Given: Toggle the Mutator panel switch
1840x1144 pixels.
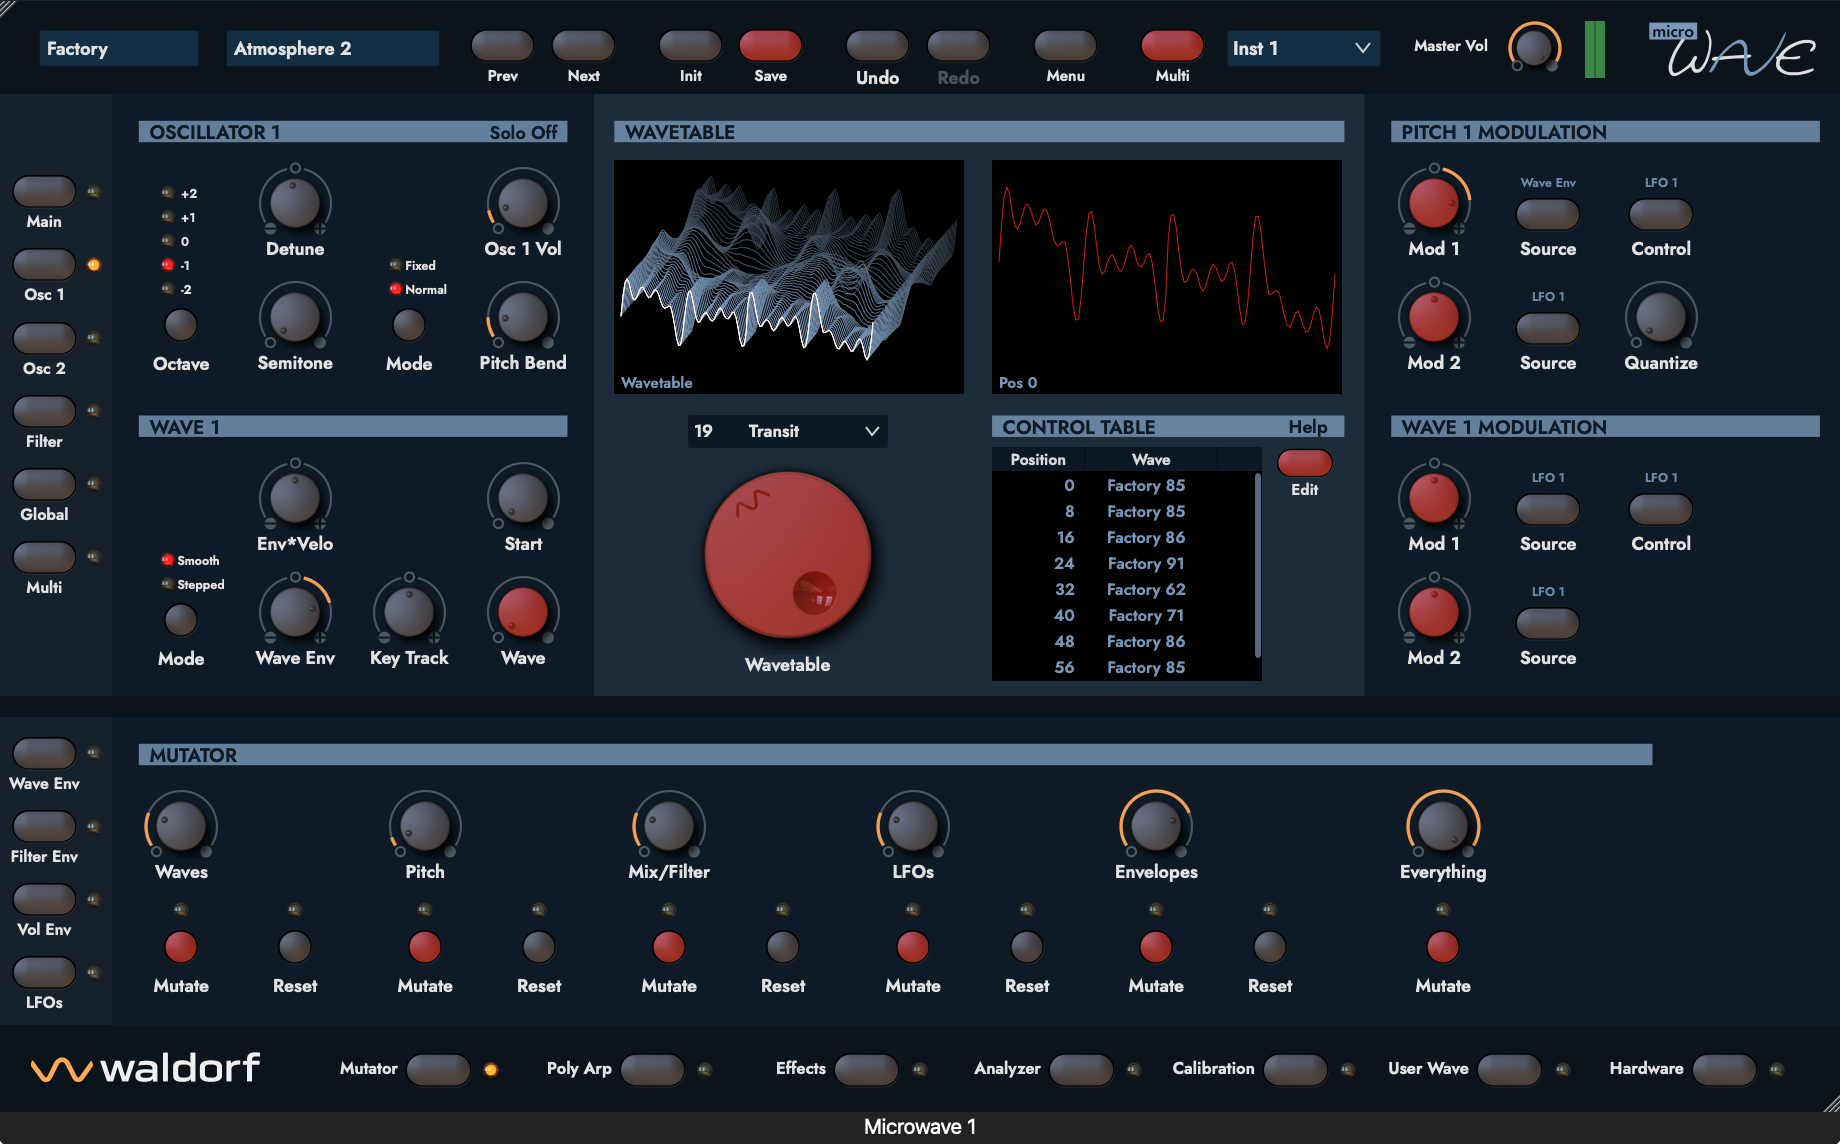Looking at the screenshot, I should pyautogui.click(x=438, y=1069).
